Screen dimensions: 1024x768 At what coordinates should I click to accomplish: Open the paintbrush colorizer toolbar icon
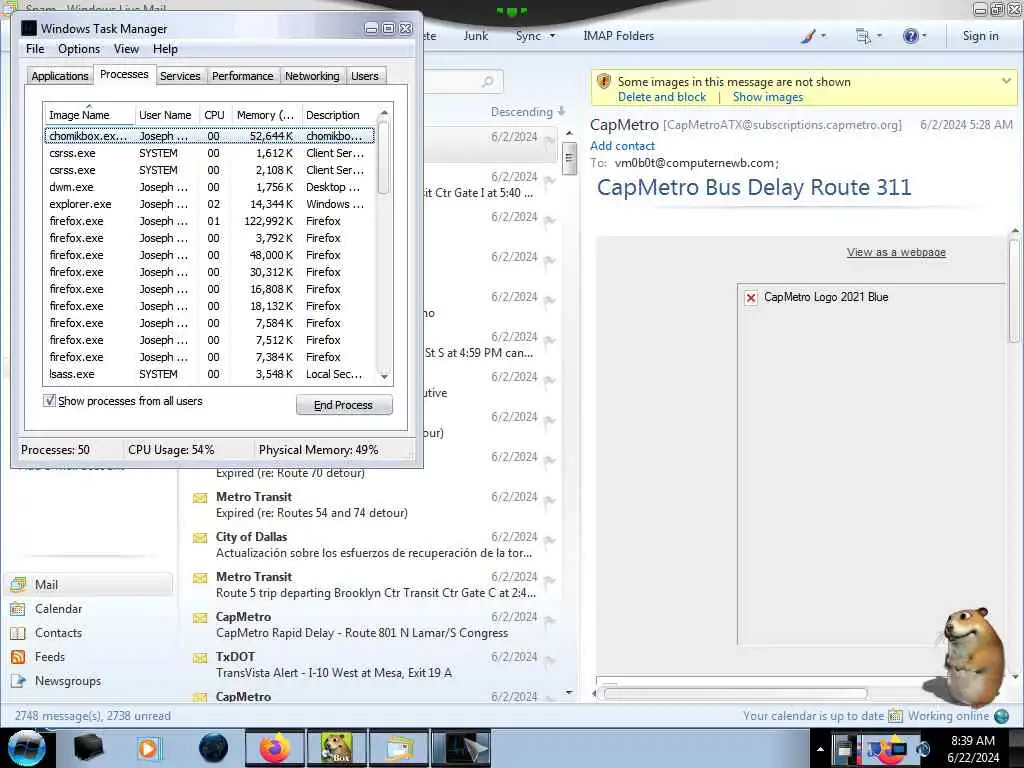[808, 36]
